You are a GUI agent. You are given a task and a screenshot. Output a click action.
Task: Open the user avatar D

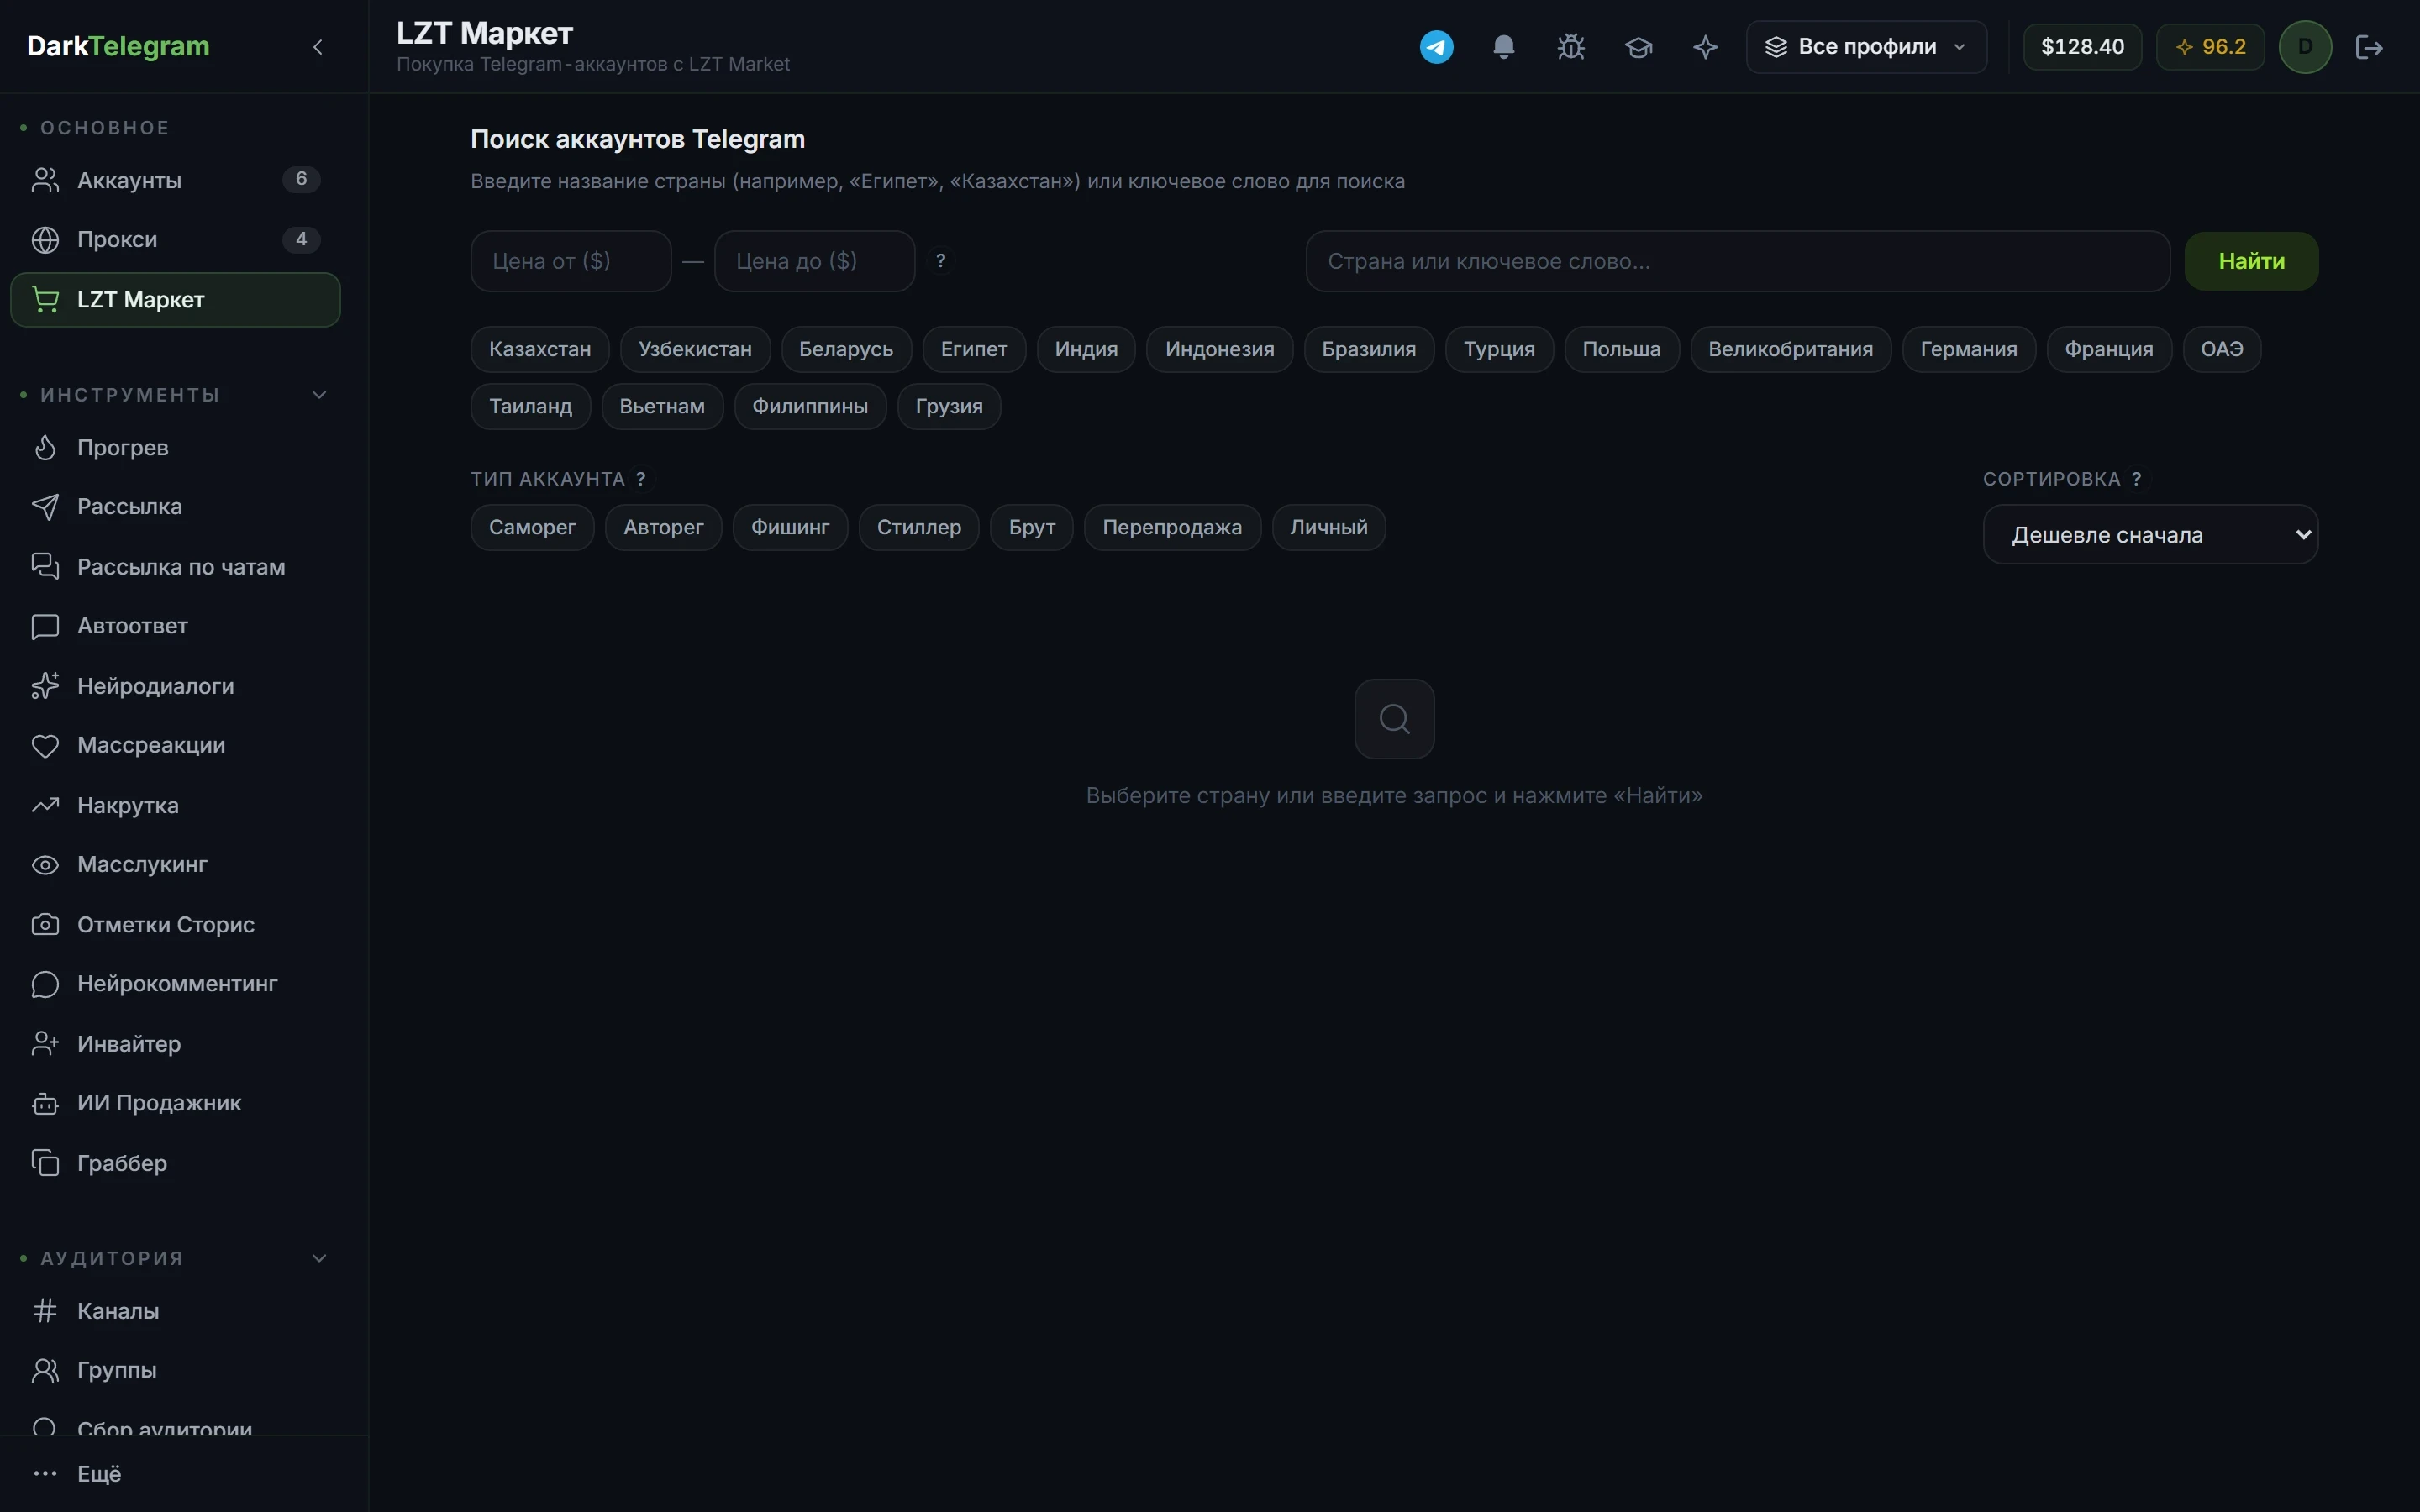[2305, 47]
